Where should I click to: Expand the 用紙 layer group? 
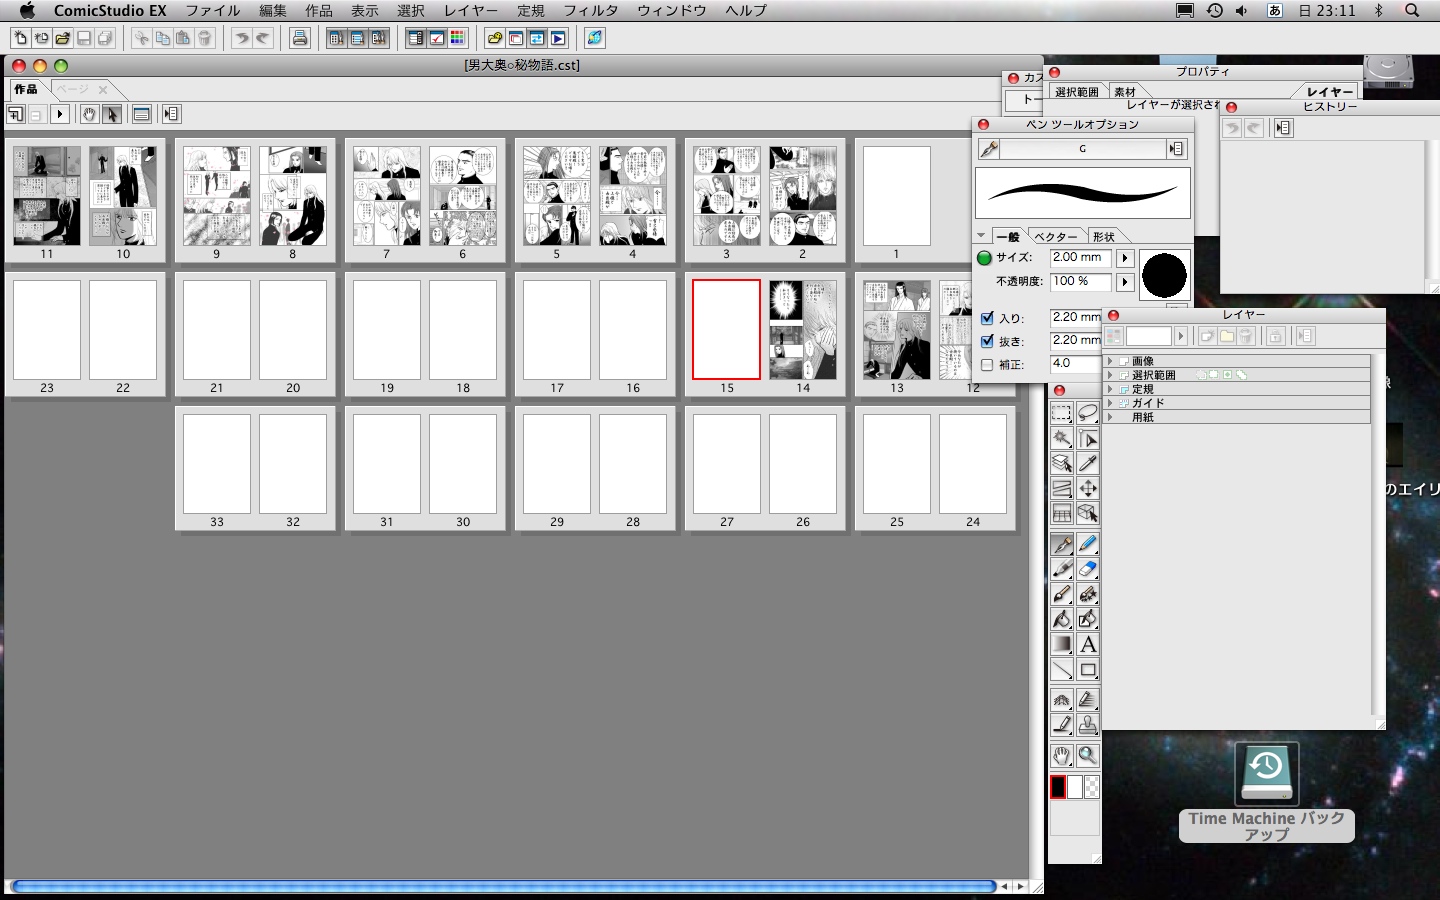point(1110,417)
